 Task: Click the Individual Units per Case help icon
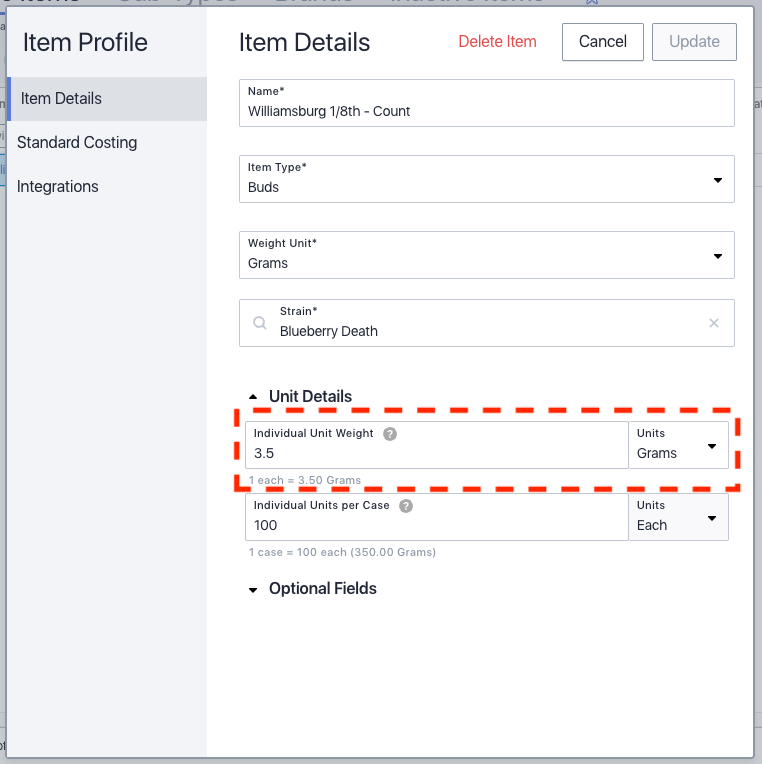[x=406, y=506]
